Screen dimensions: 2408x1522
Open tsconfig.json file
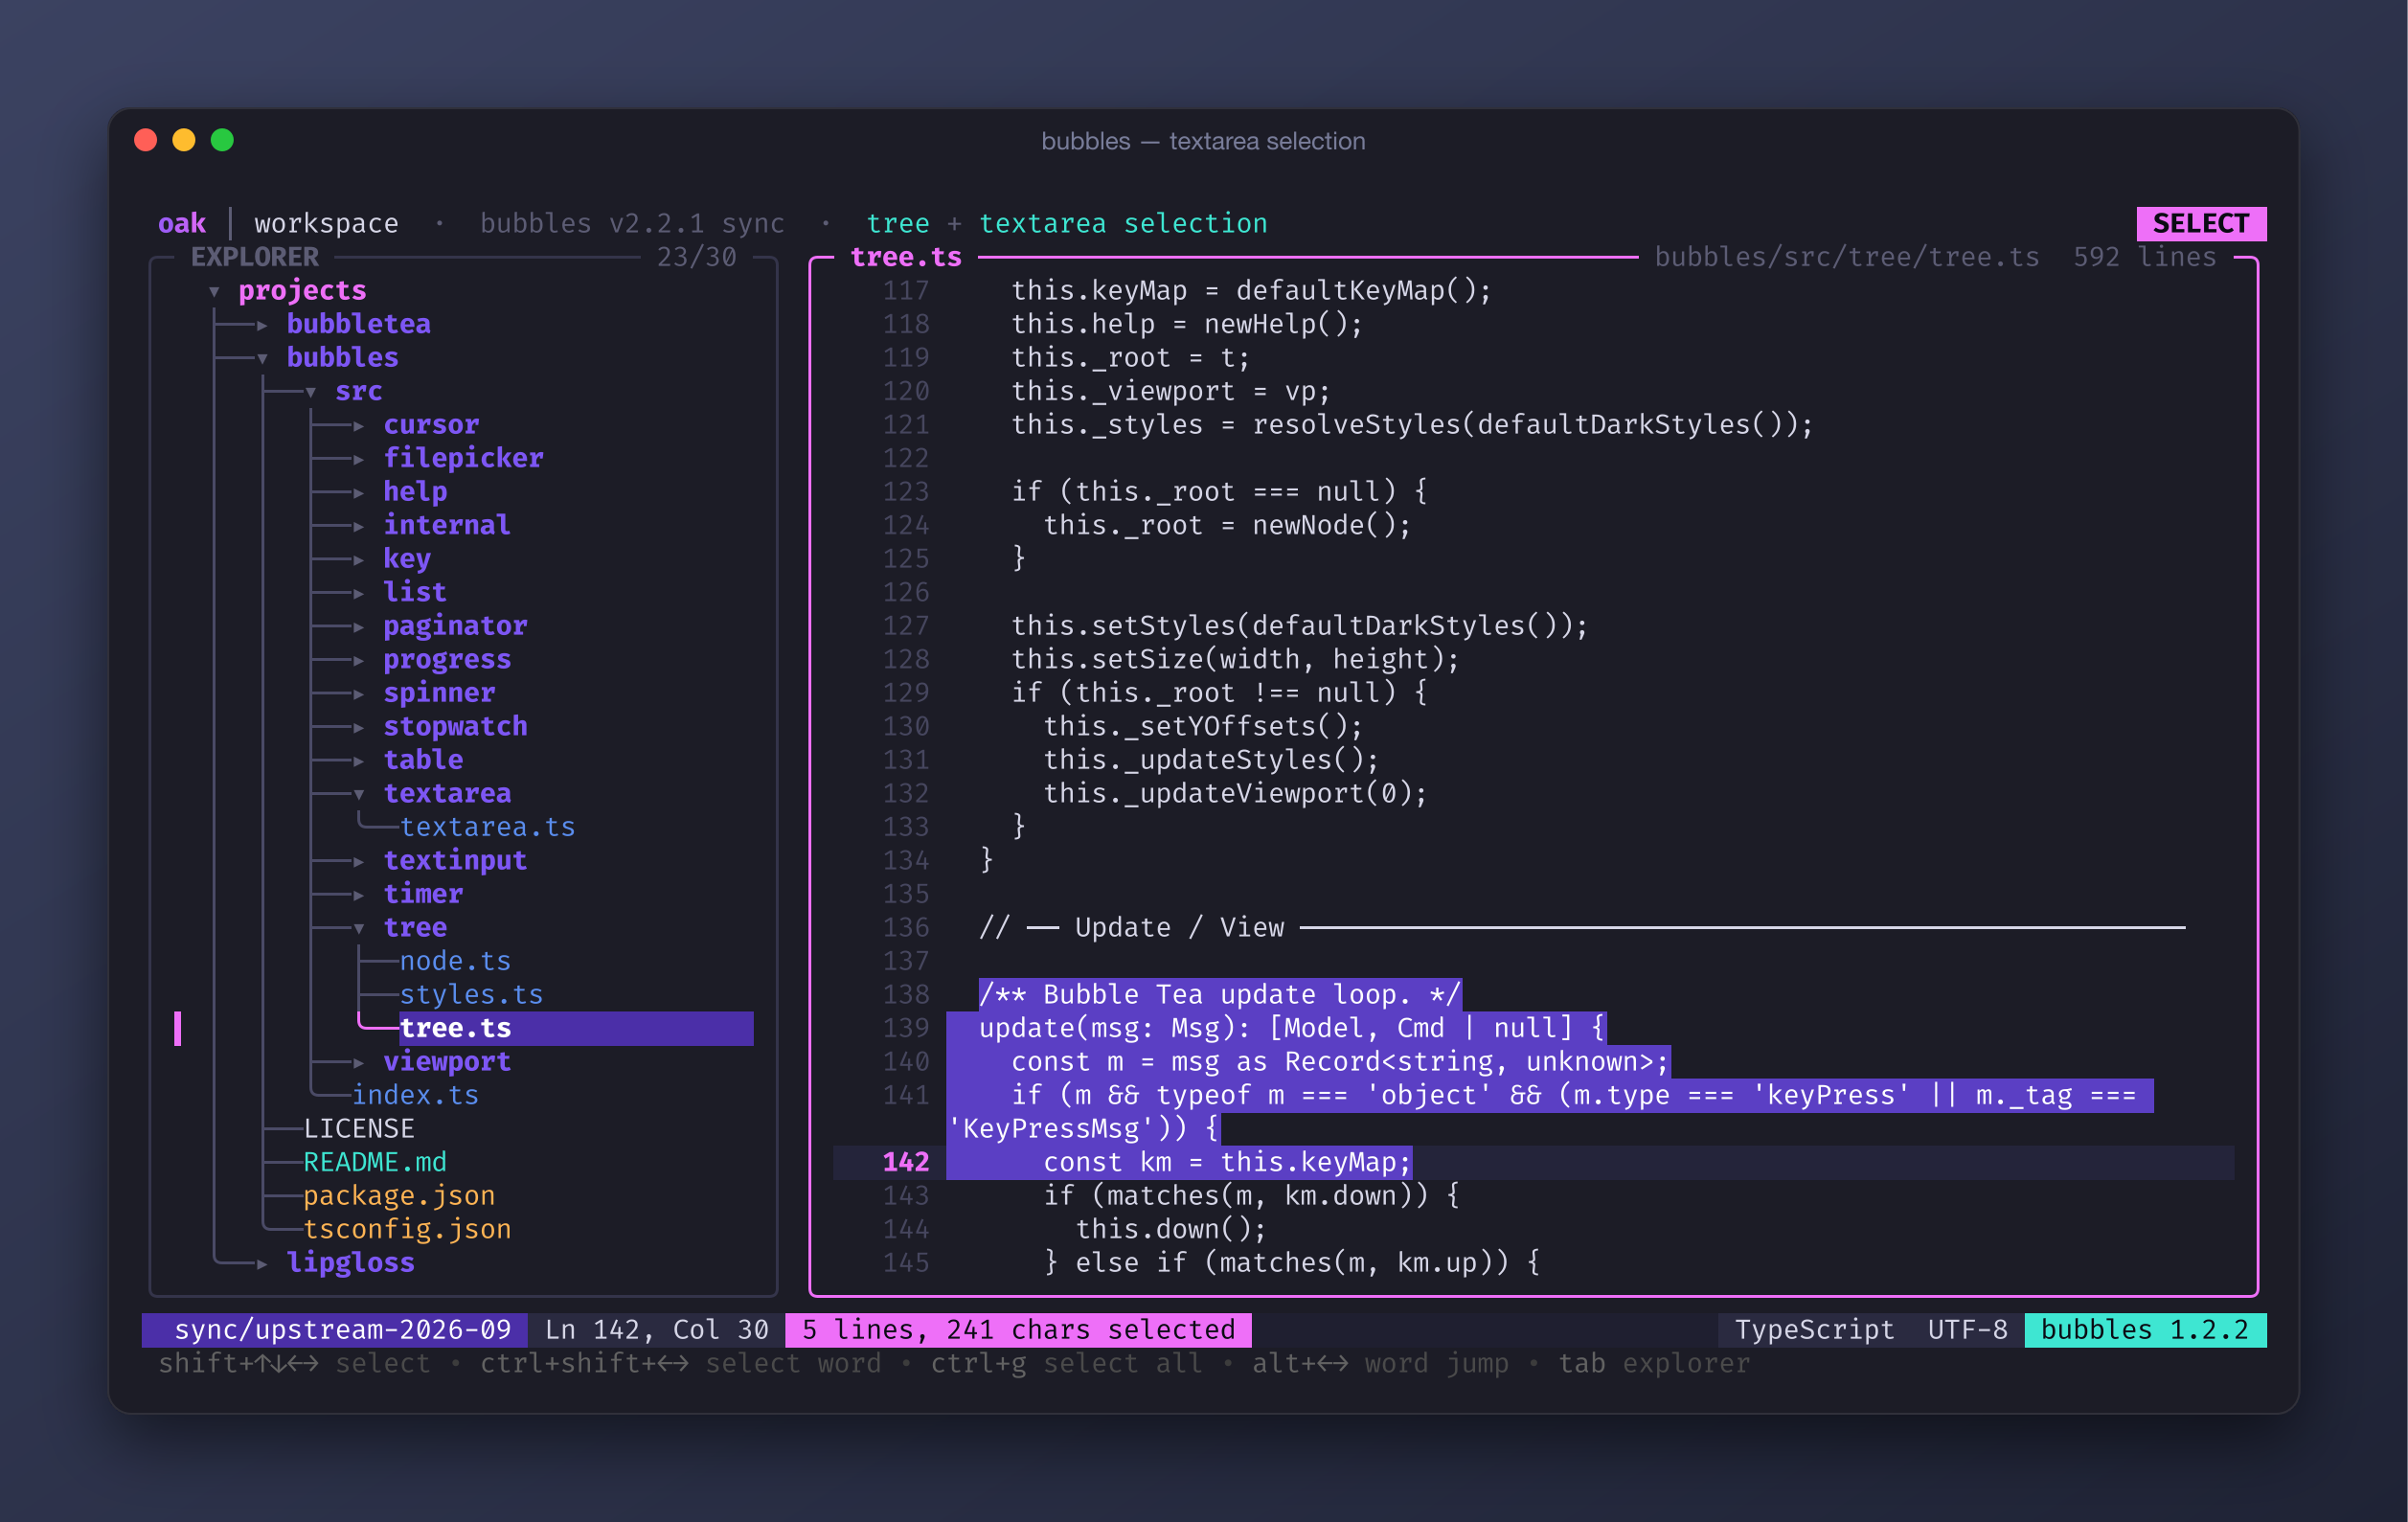(x=407, y=1229)
